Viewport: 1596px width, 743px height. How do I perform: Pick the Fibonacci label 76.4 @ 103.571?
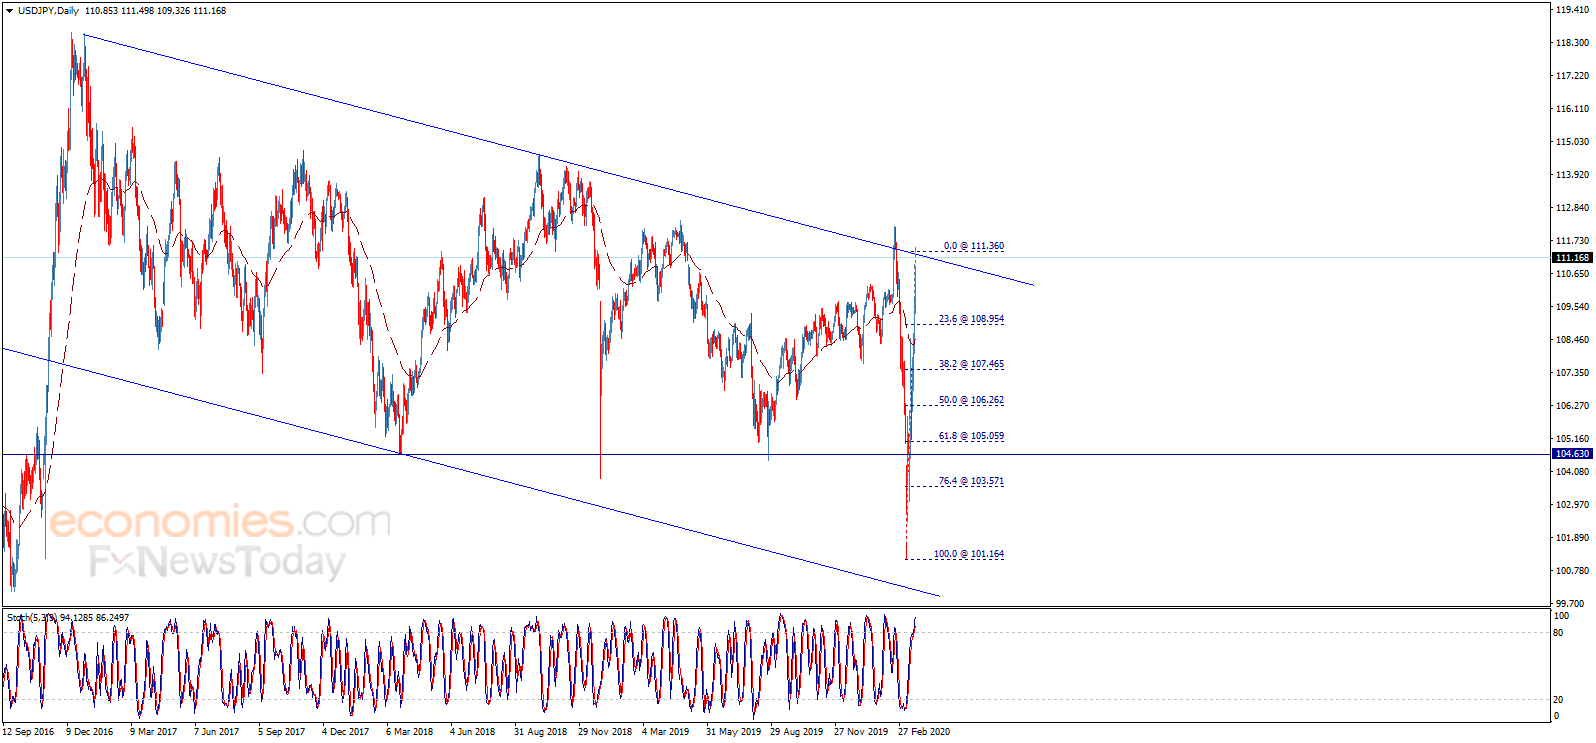click(x=971, y=481)
